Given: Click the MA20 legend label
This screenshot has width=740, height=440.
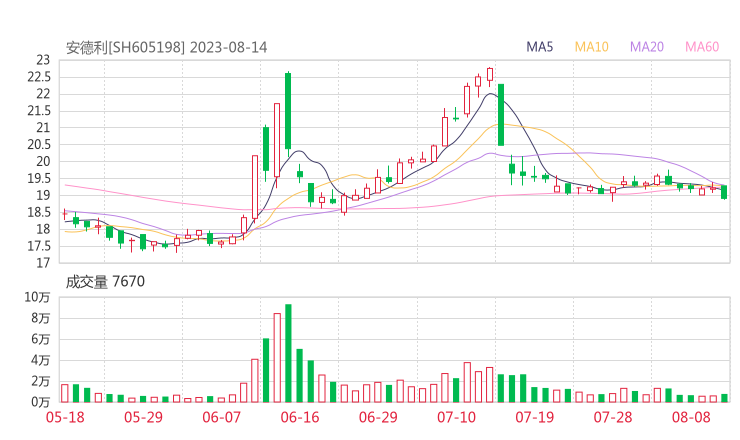Looking at the screenshot, I should point(647,47).
